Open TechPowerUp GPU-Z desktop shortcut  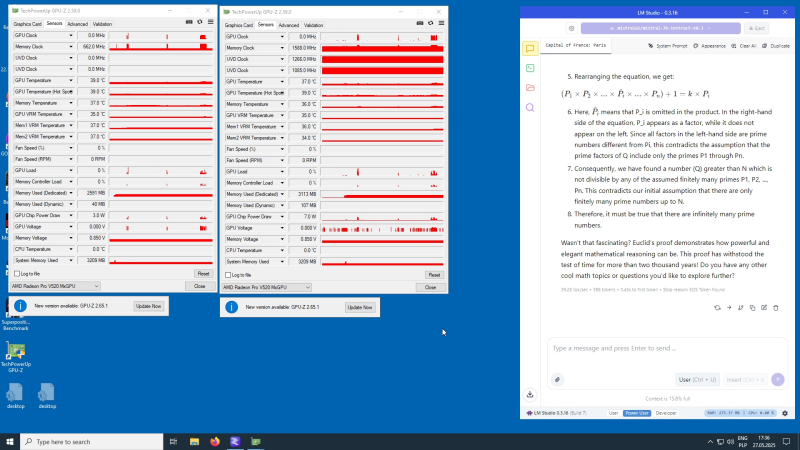coord(16,357)
